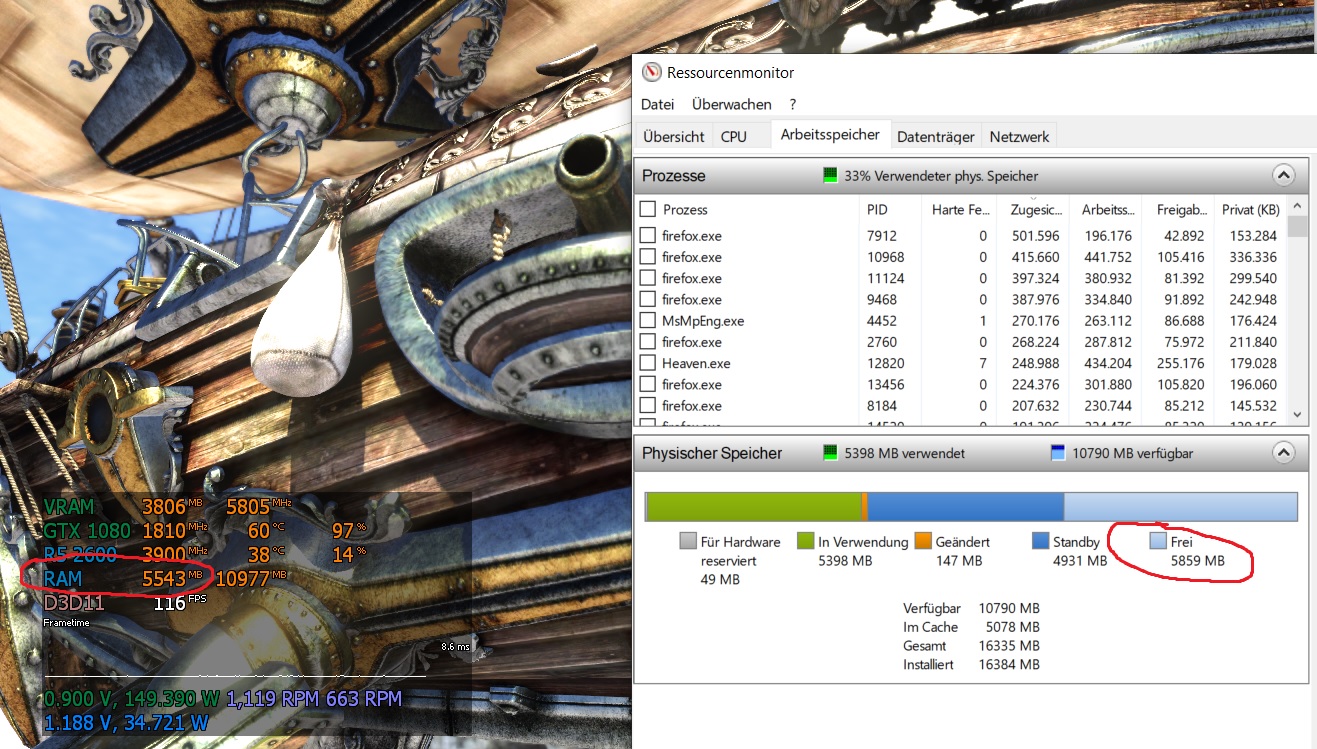Open the Datei menu
Viewport: 1317px width, 749px height.
coord(657,104)
